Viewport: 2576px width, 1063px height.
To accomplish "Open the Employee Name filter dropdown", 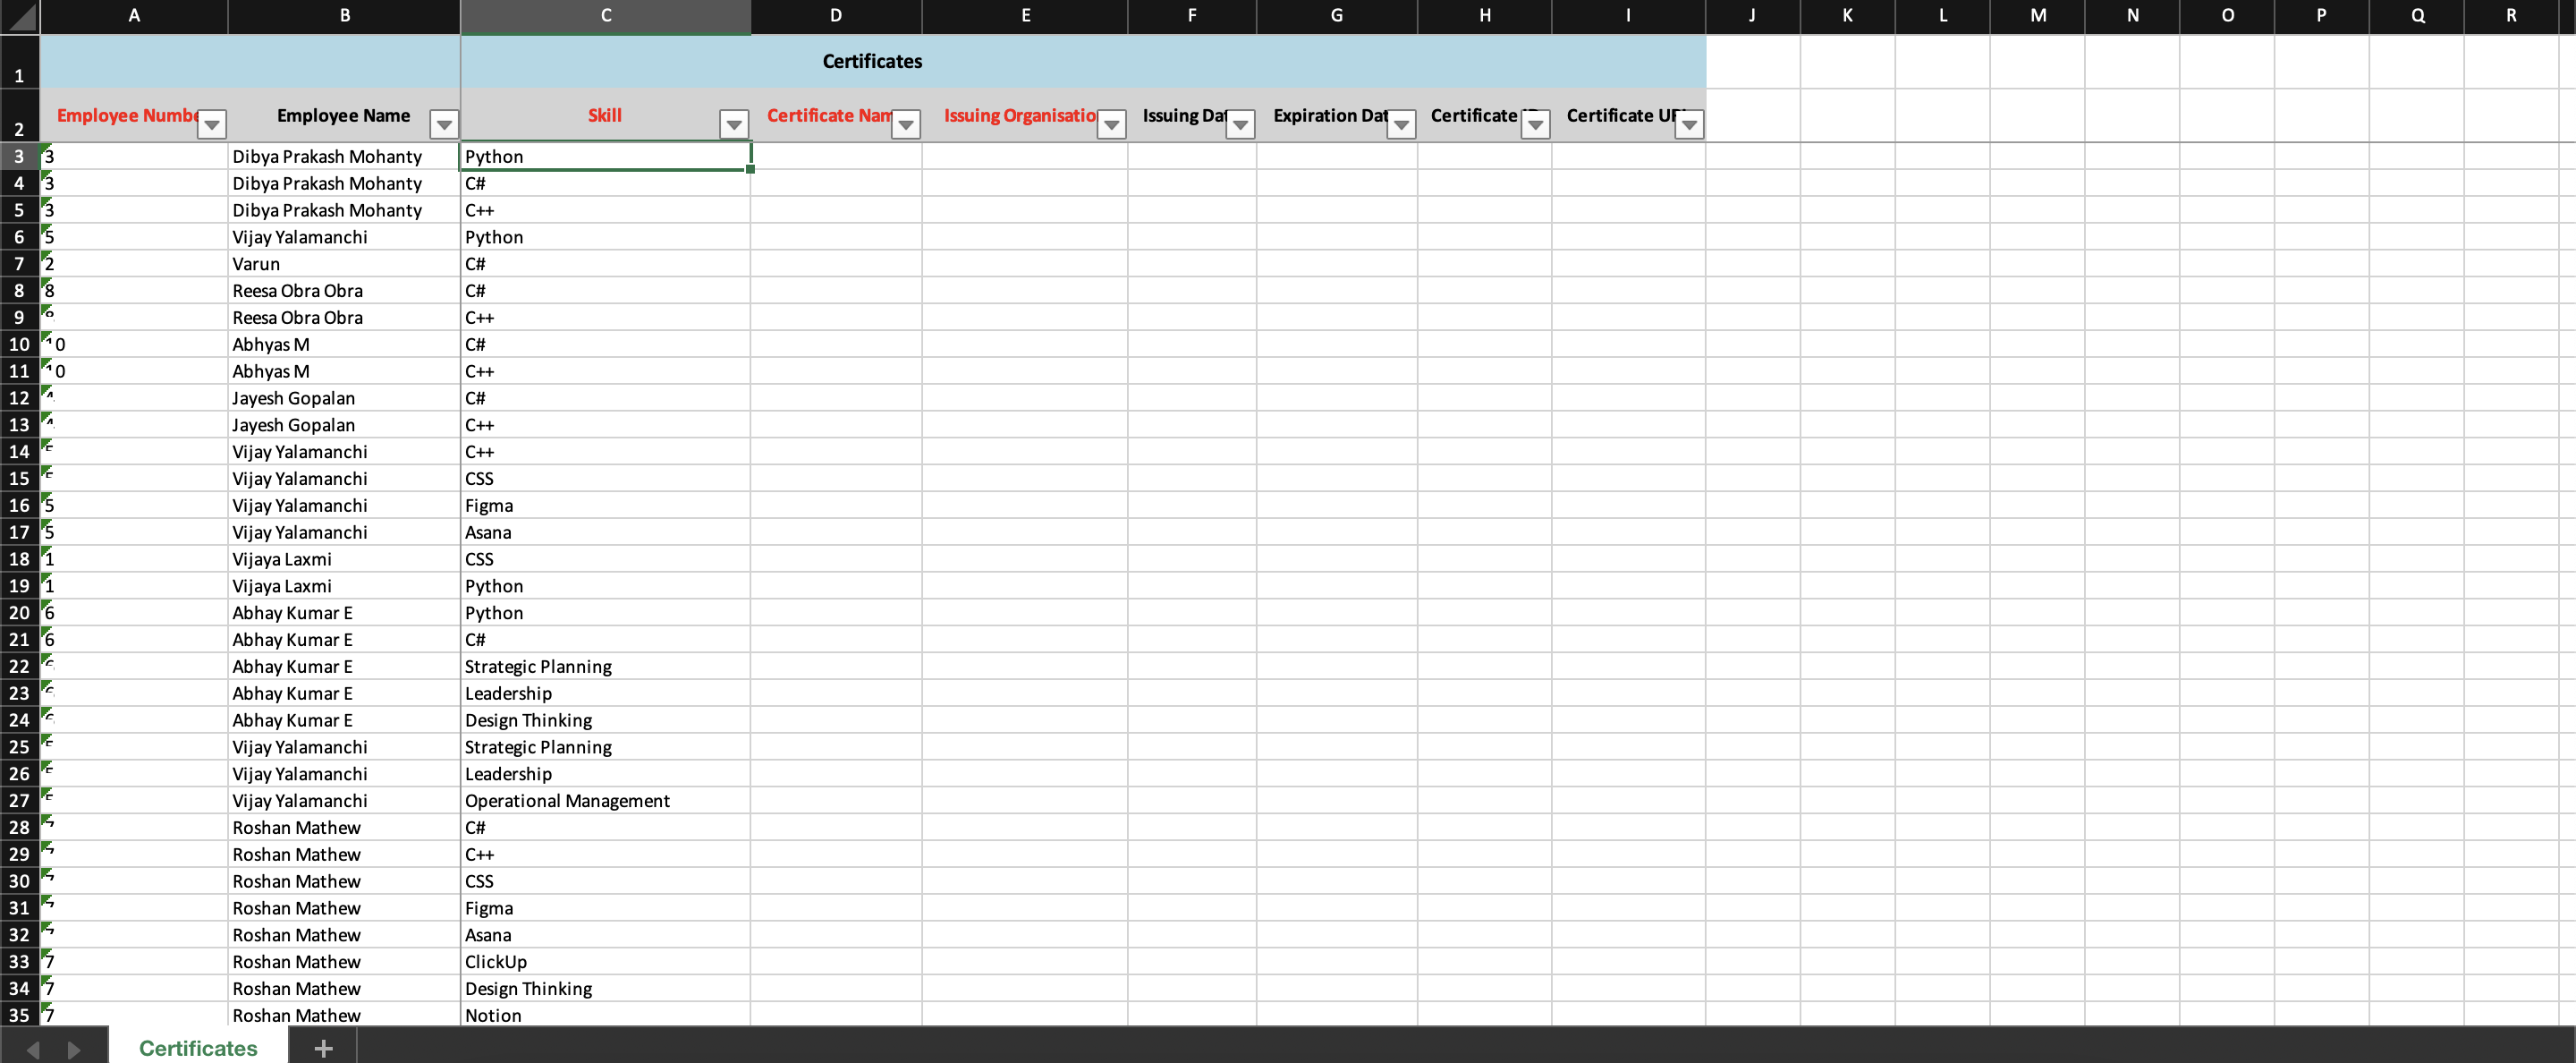I will click(443, 124).
